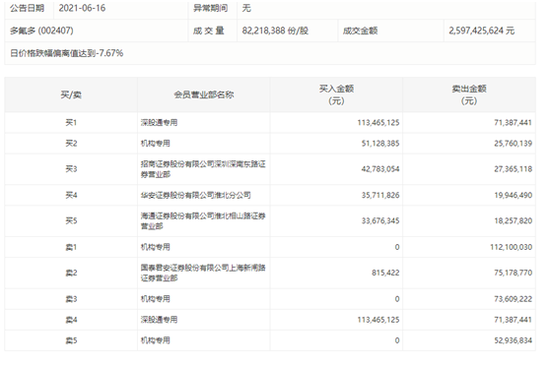Select the 0 buy amount in 卖1 row
Screen dimensions: 550x367
(x=397, y=247)
